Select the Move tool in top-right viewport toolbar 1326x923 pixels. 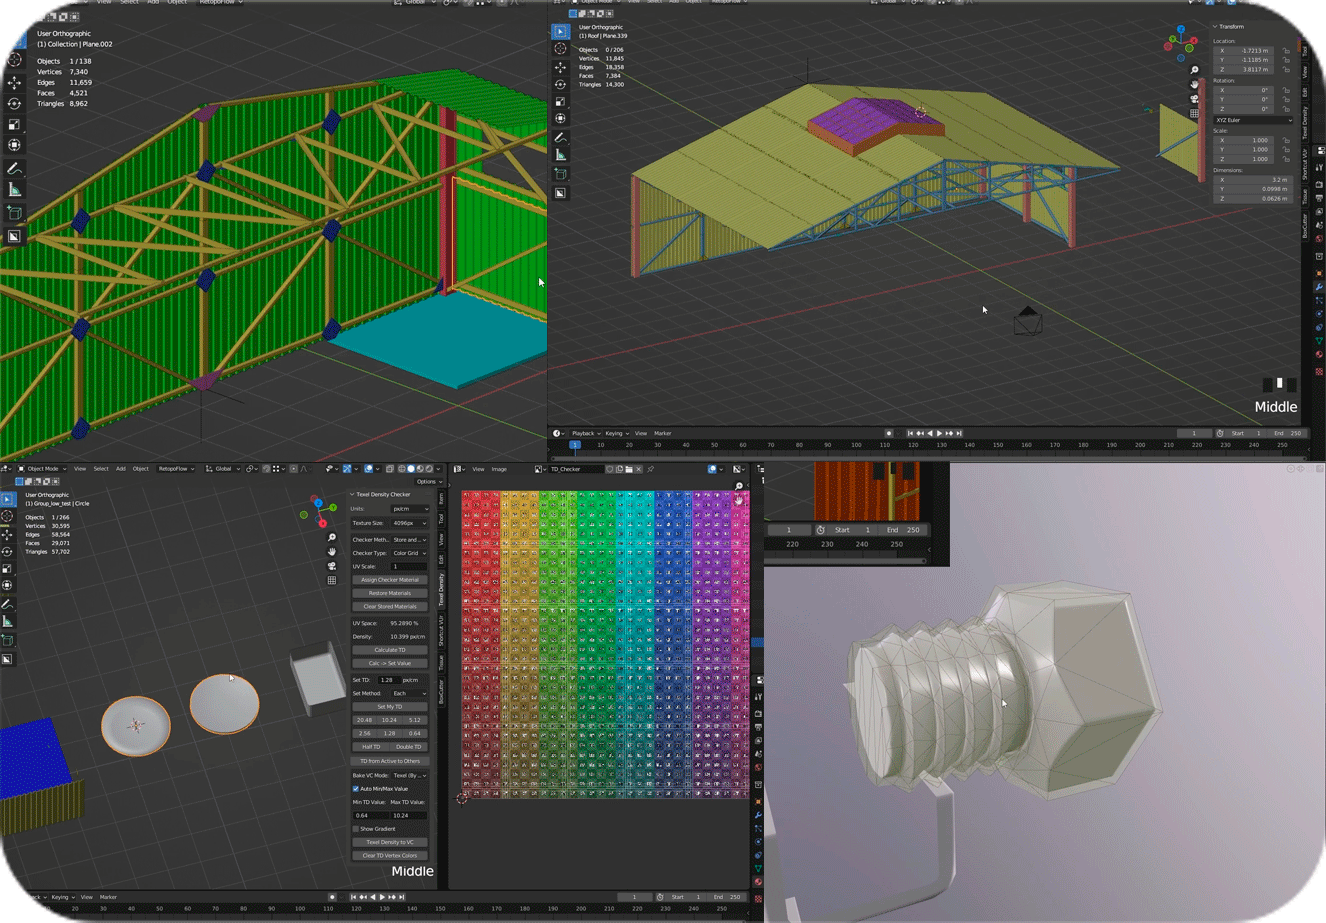560,67
